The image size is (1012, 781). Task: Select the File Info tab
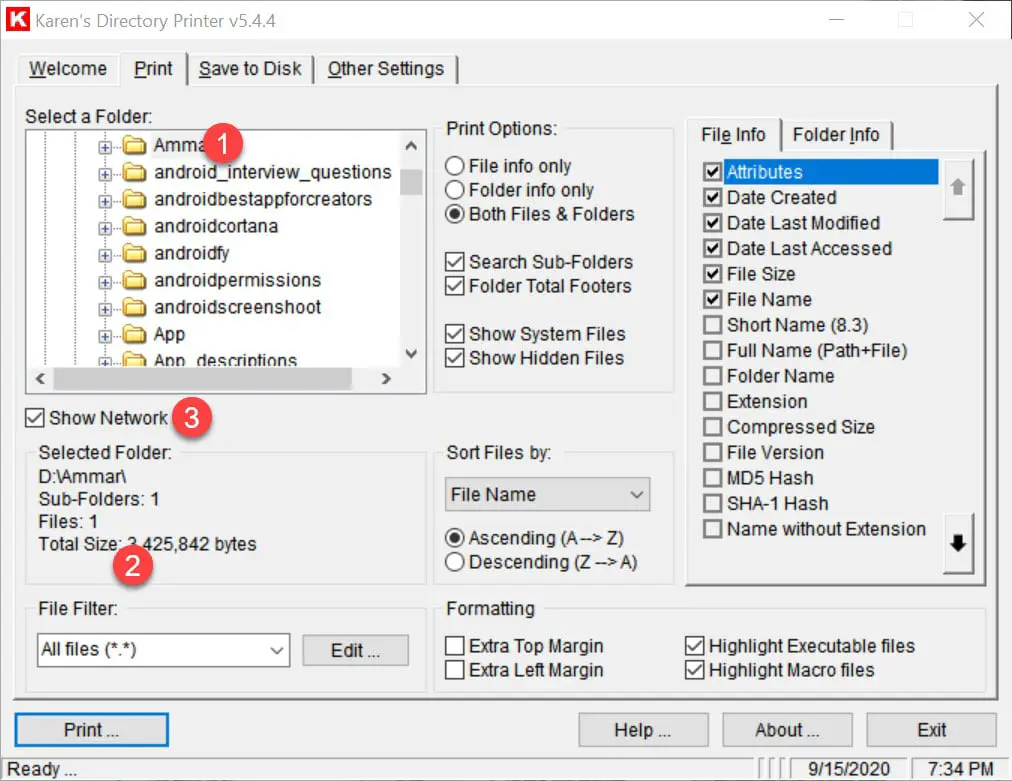click(x=733, y=135)
